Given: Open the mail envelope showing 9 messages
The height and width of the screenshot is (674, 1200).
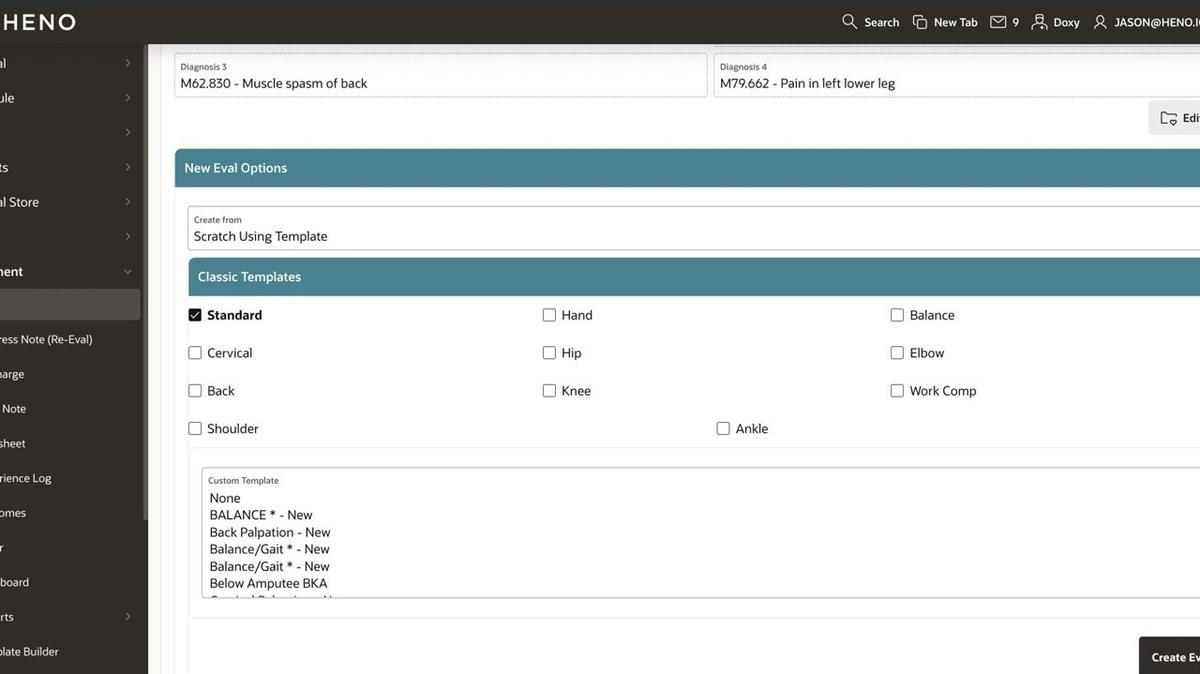Looking at the screenshot, I should pyautogui.click(x=996, y=21).
